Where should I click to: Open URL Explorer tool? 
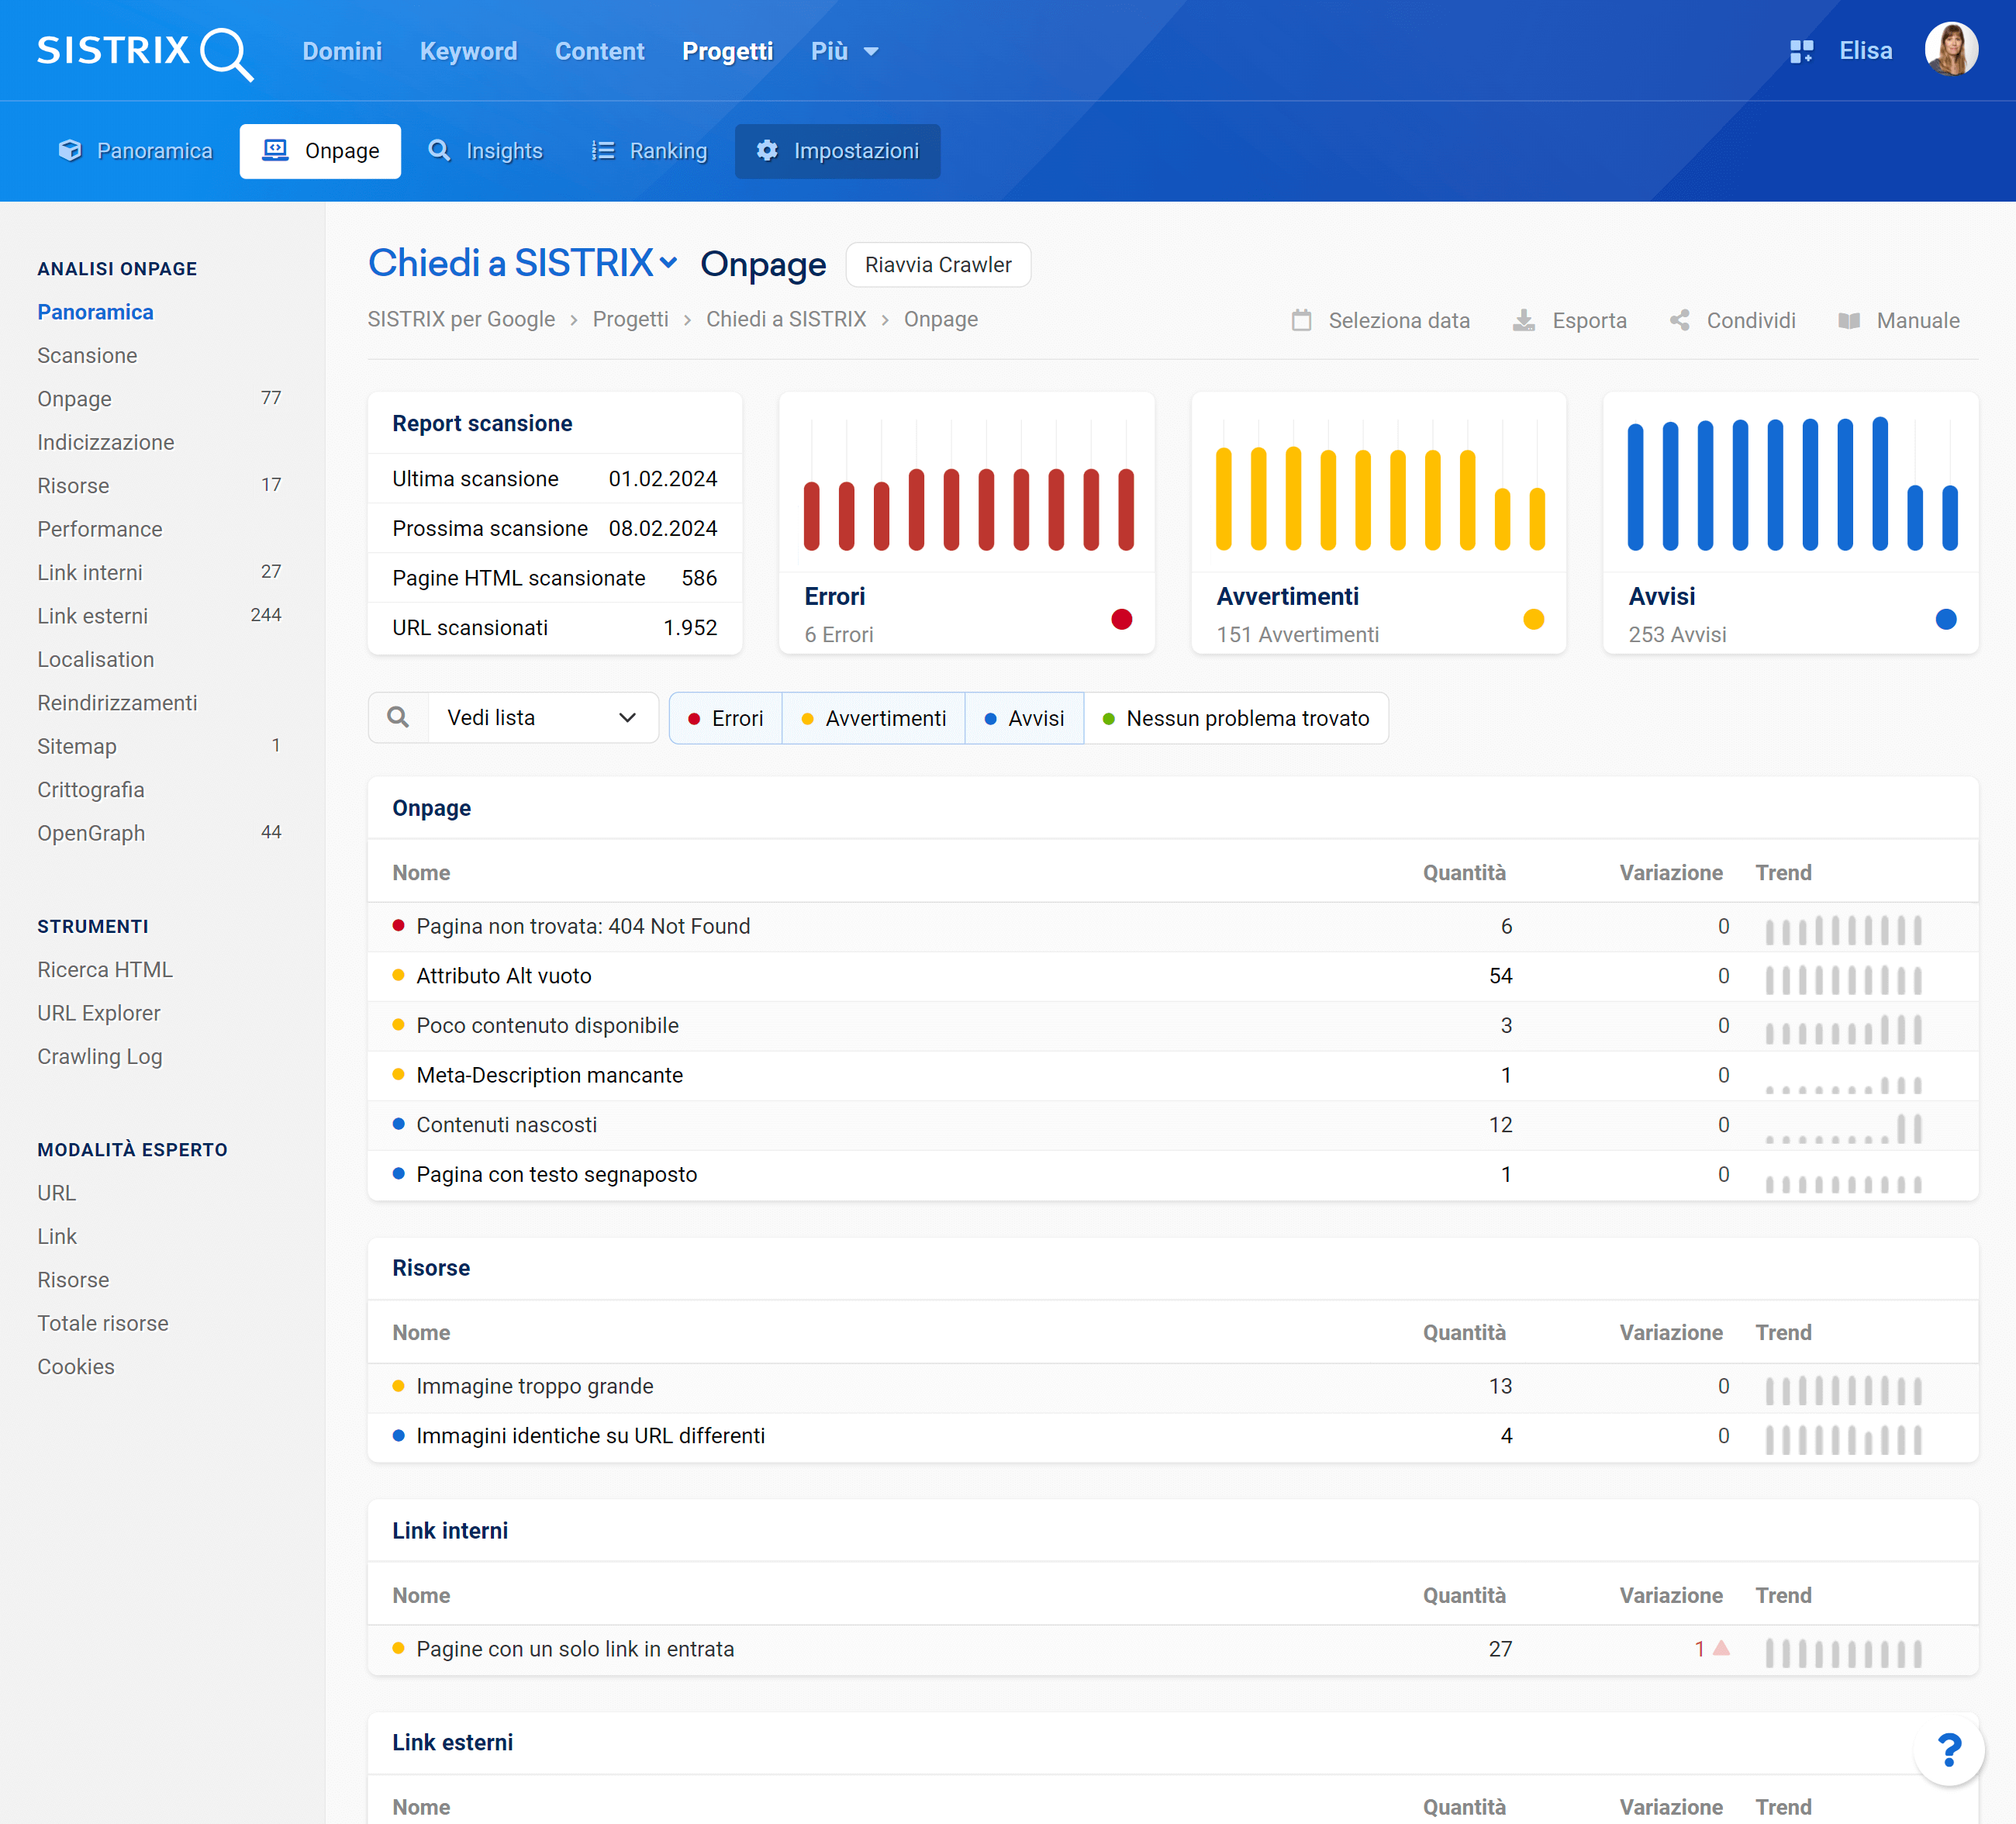pos(99,1013)
